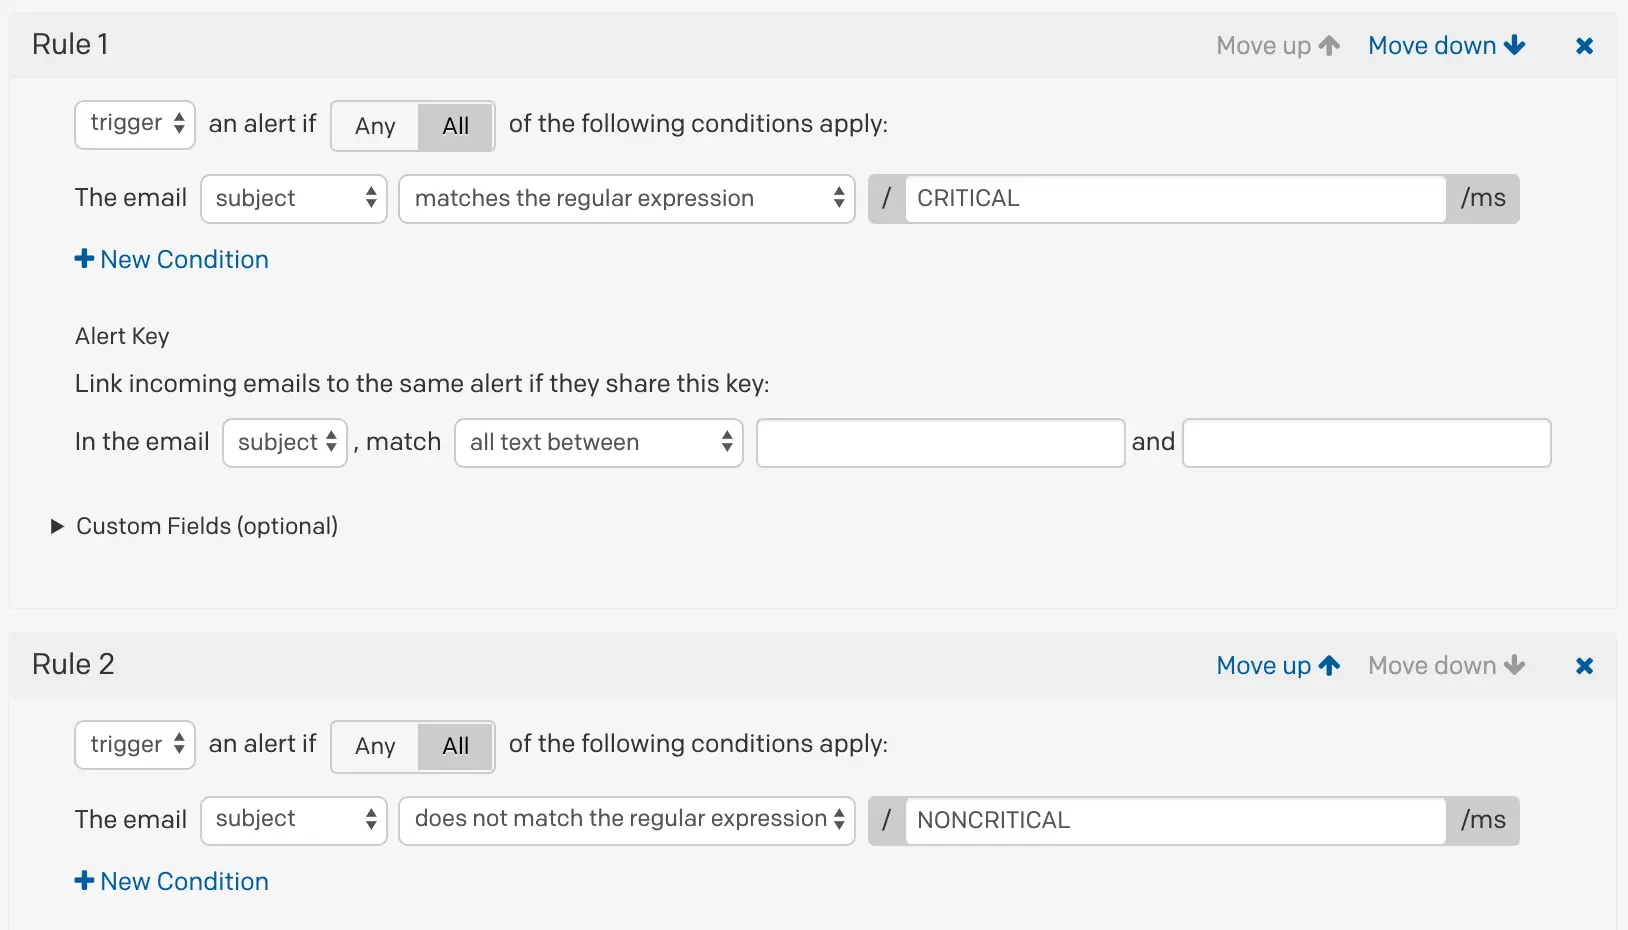Expand Custom Fields (optional) section
The height and width of the screenshot is (930, 1628).
point(195,526)
